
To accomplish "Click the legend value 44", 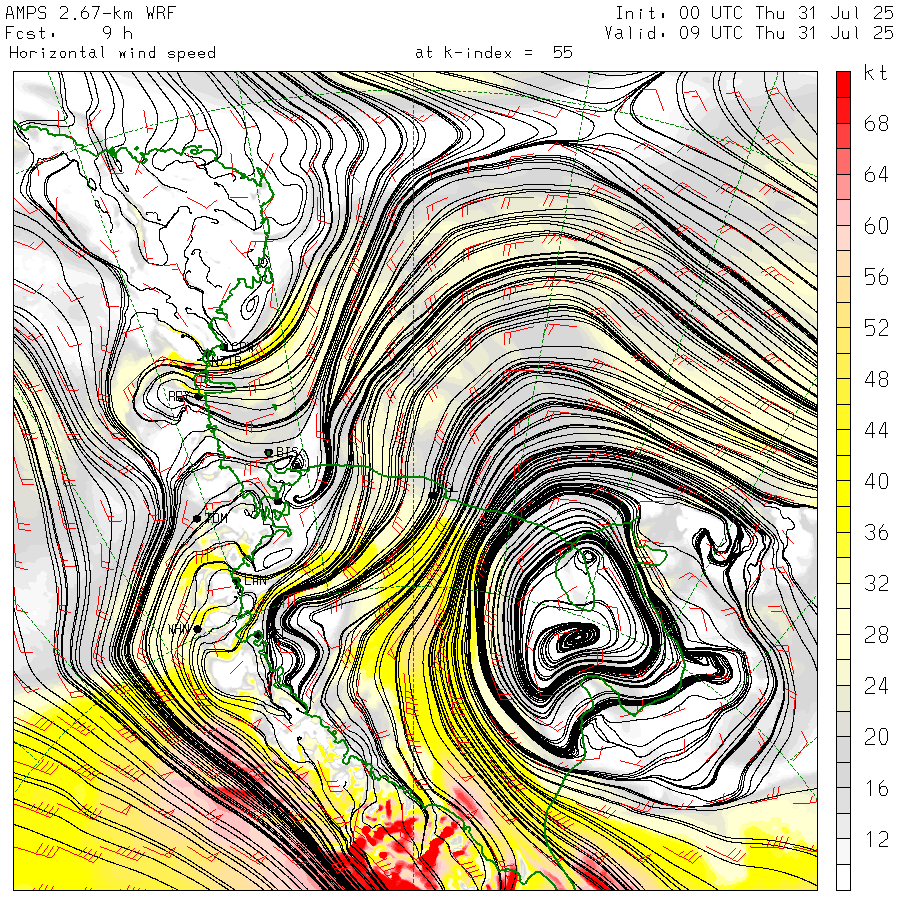I will pyautogui.click(x=876, y=430).
